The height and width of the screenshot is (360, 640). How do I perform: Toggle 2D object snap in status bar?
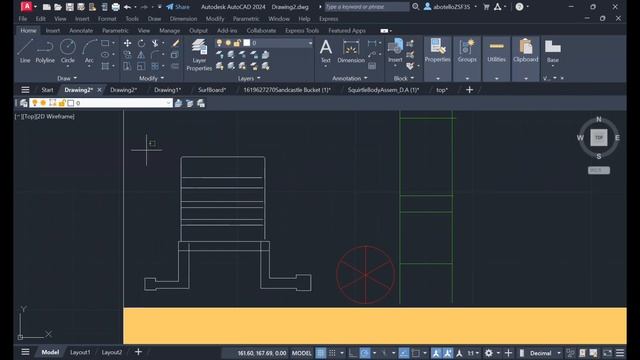coord(416,353)
